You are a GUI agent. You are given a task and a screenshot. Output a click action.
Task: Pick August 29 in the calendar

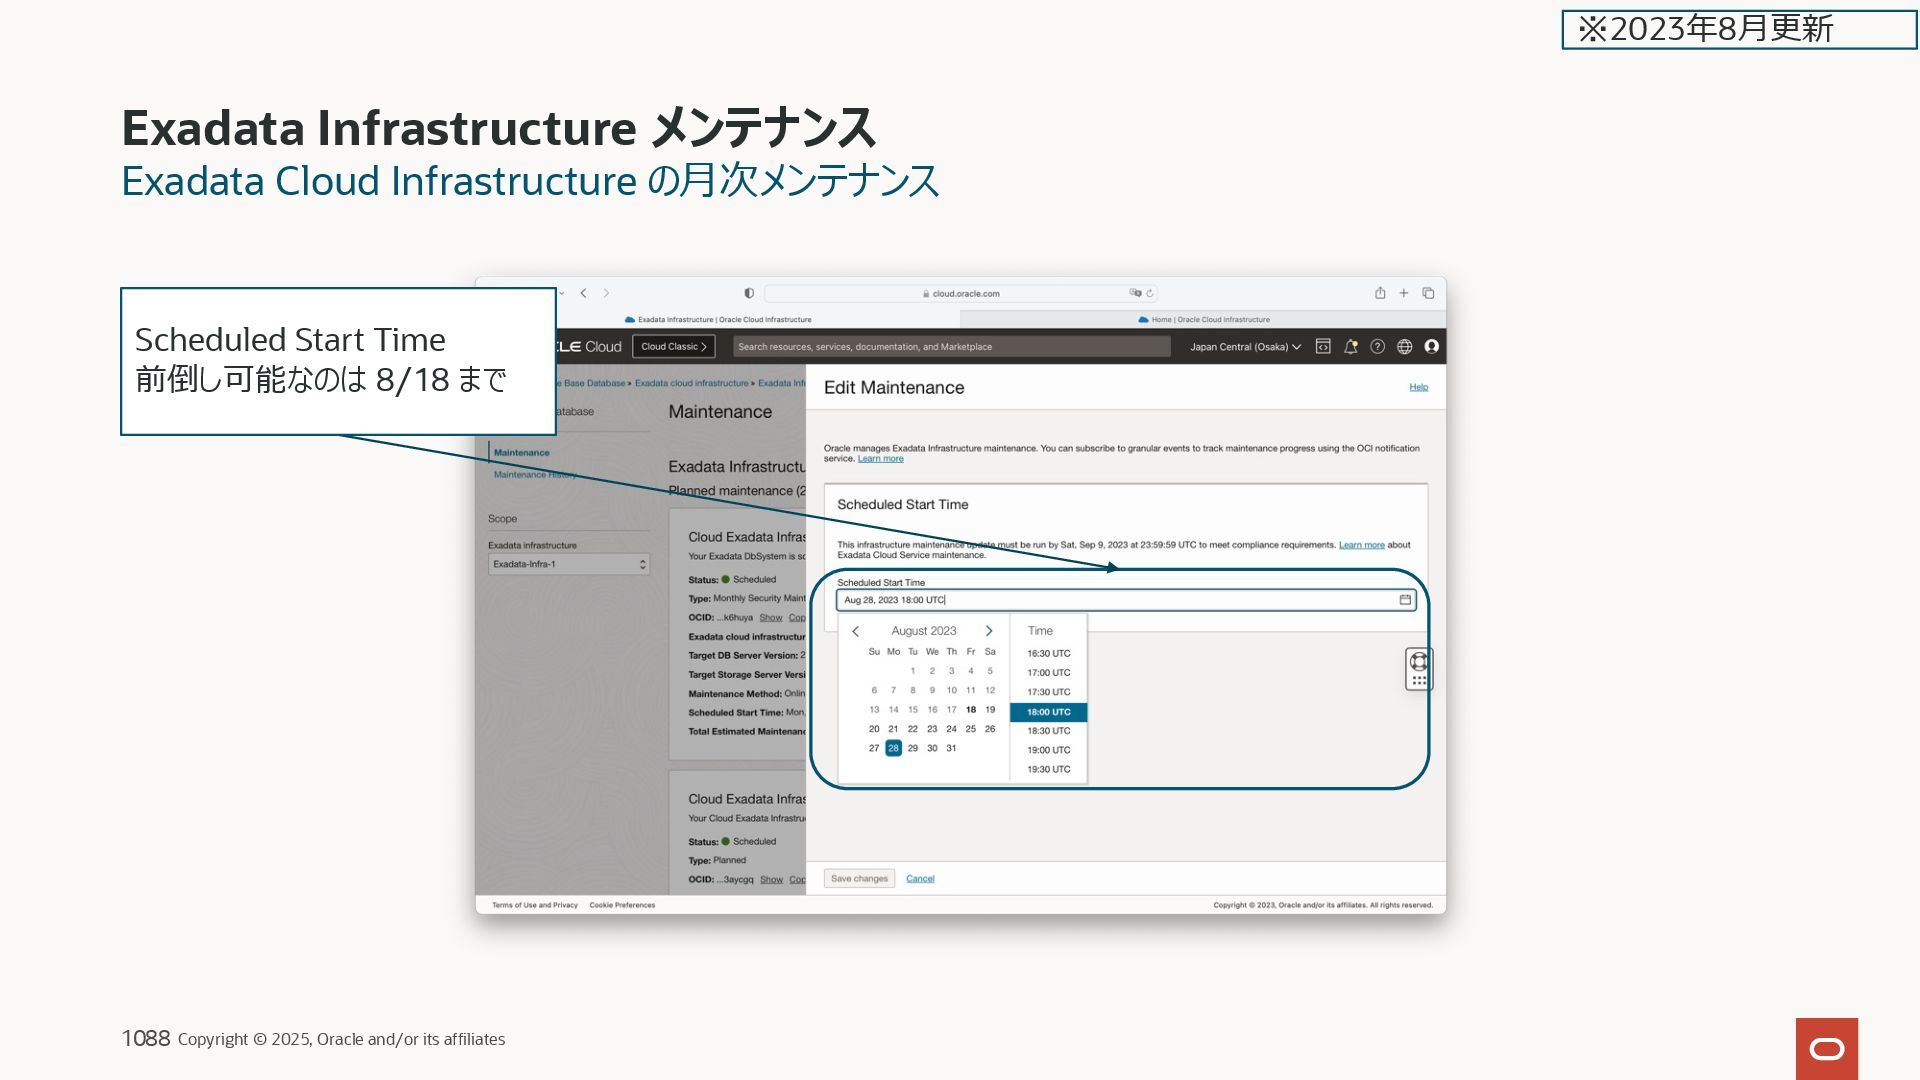(912, 748)
